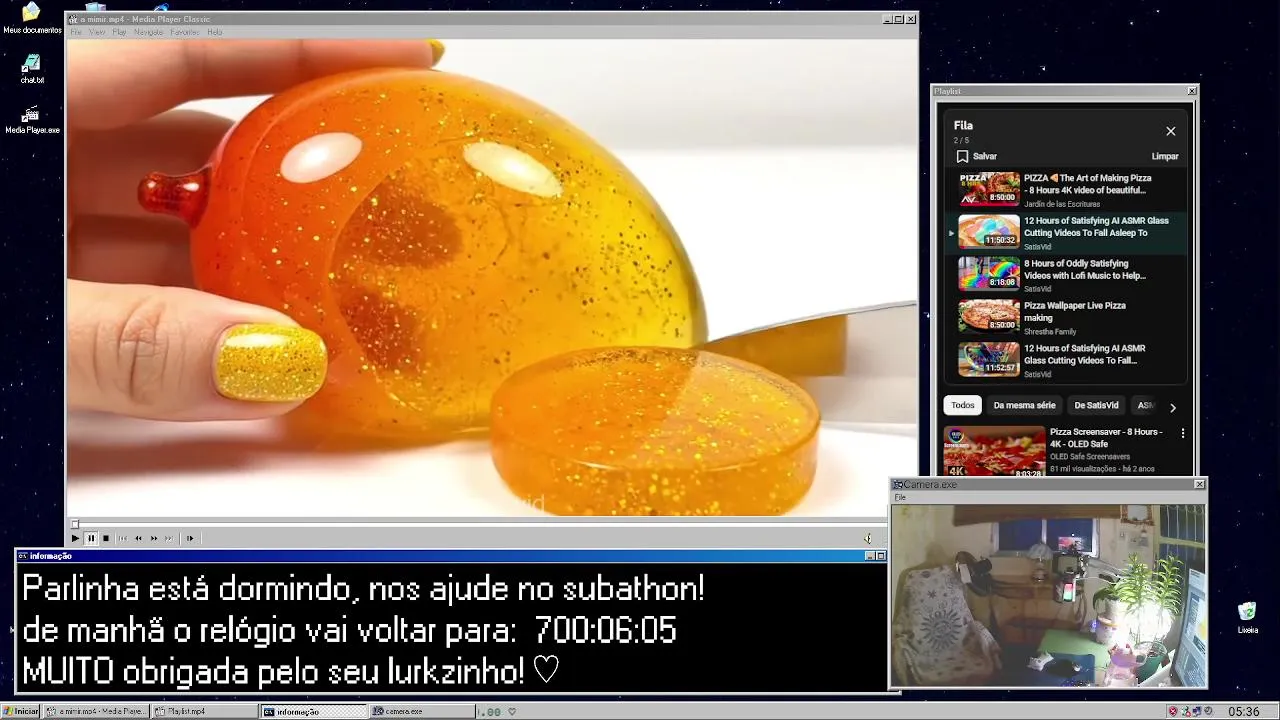Click title 'Pizza Screensaver - 8 Hours - 4K'

1106,438
